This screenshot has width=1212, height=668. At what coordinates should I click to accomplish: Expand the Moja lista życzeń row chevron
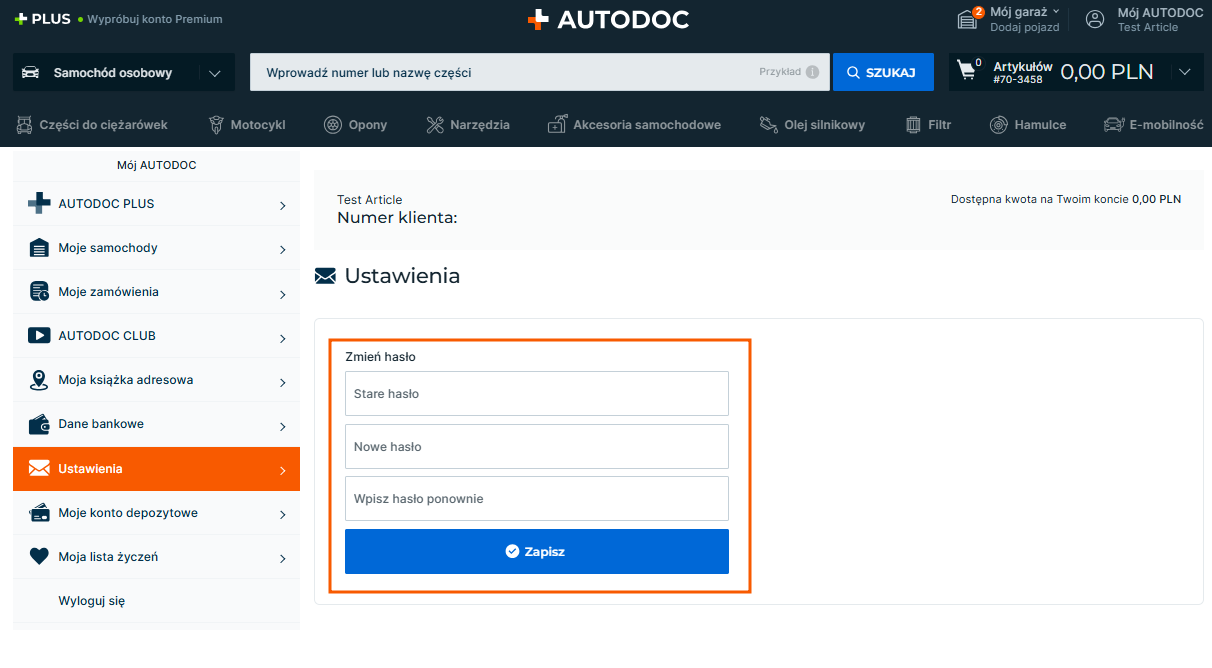pyautogui.click(x=283, y=559)
